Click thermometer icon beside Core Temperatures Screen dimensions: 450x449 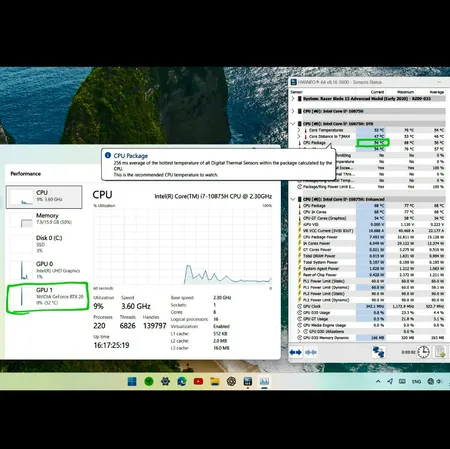(305, 130)
